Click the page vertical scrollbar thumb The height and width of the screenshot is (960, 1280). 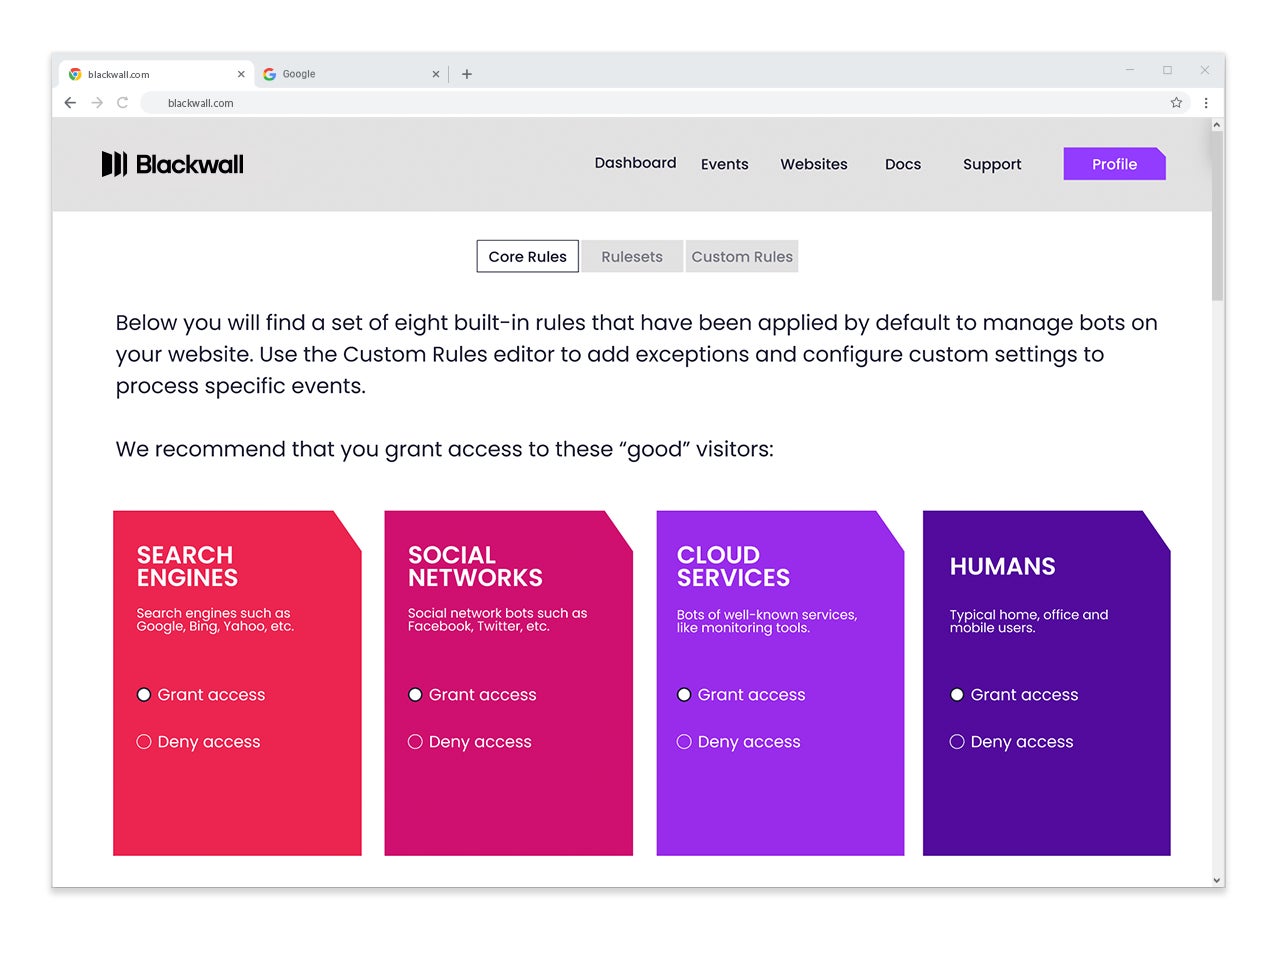click(1217, 215)
